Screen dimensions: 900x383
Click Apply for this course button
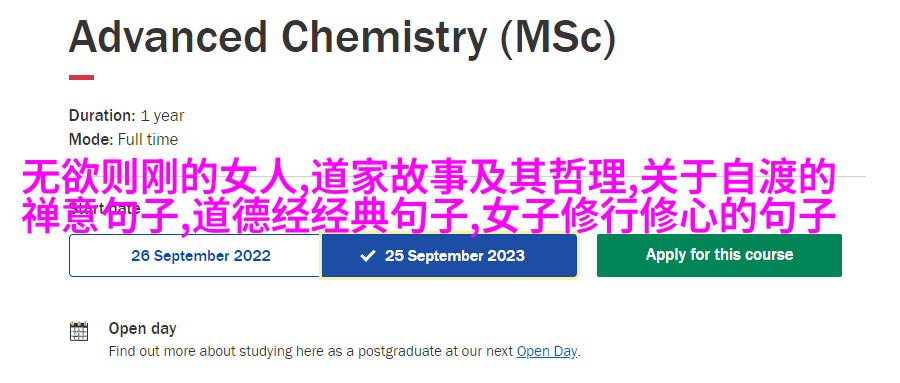(x=719, y=255)
